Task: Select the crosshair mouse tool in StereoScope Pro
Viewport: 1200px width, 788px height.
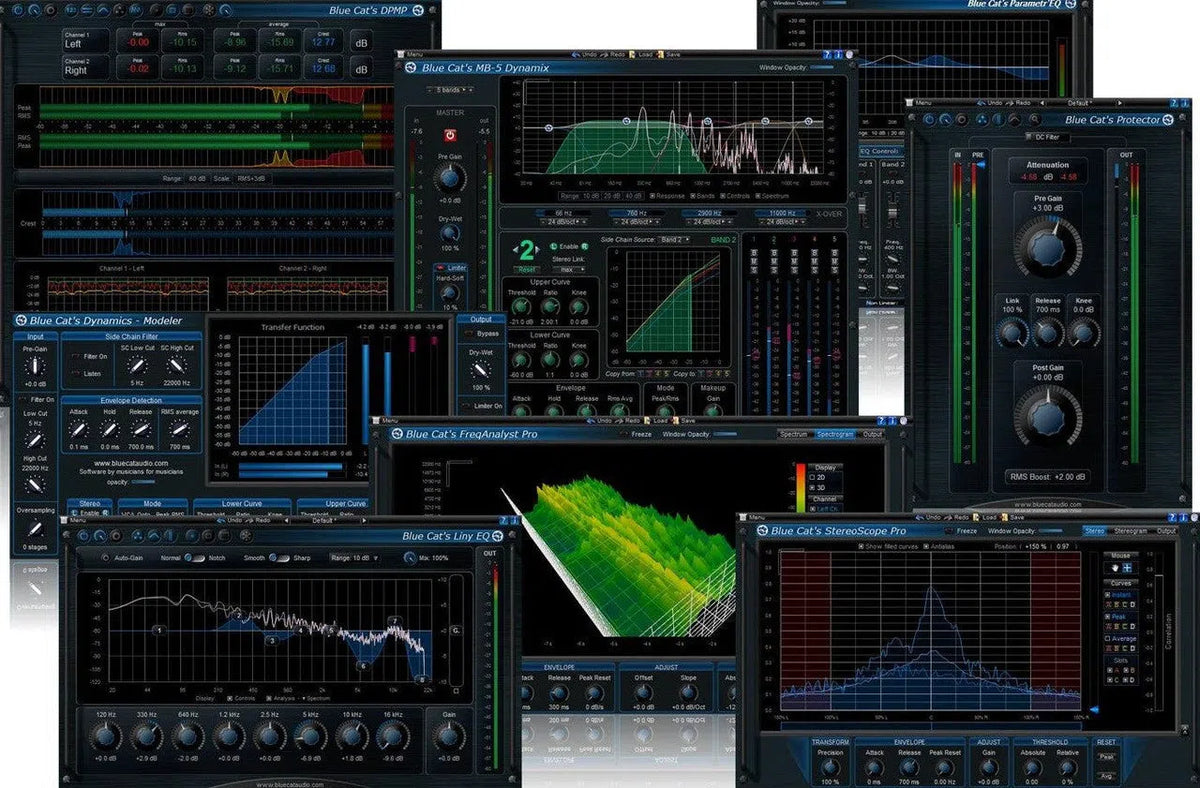Action: [1127, 568]
